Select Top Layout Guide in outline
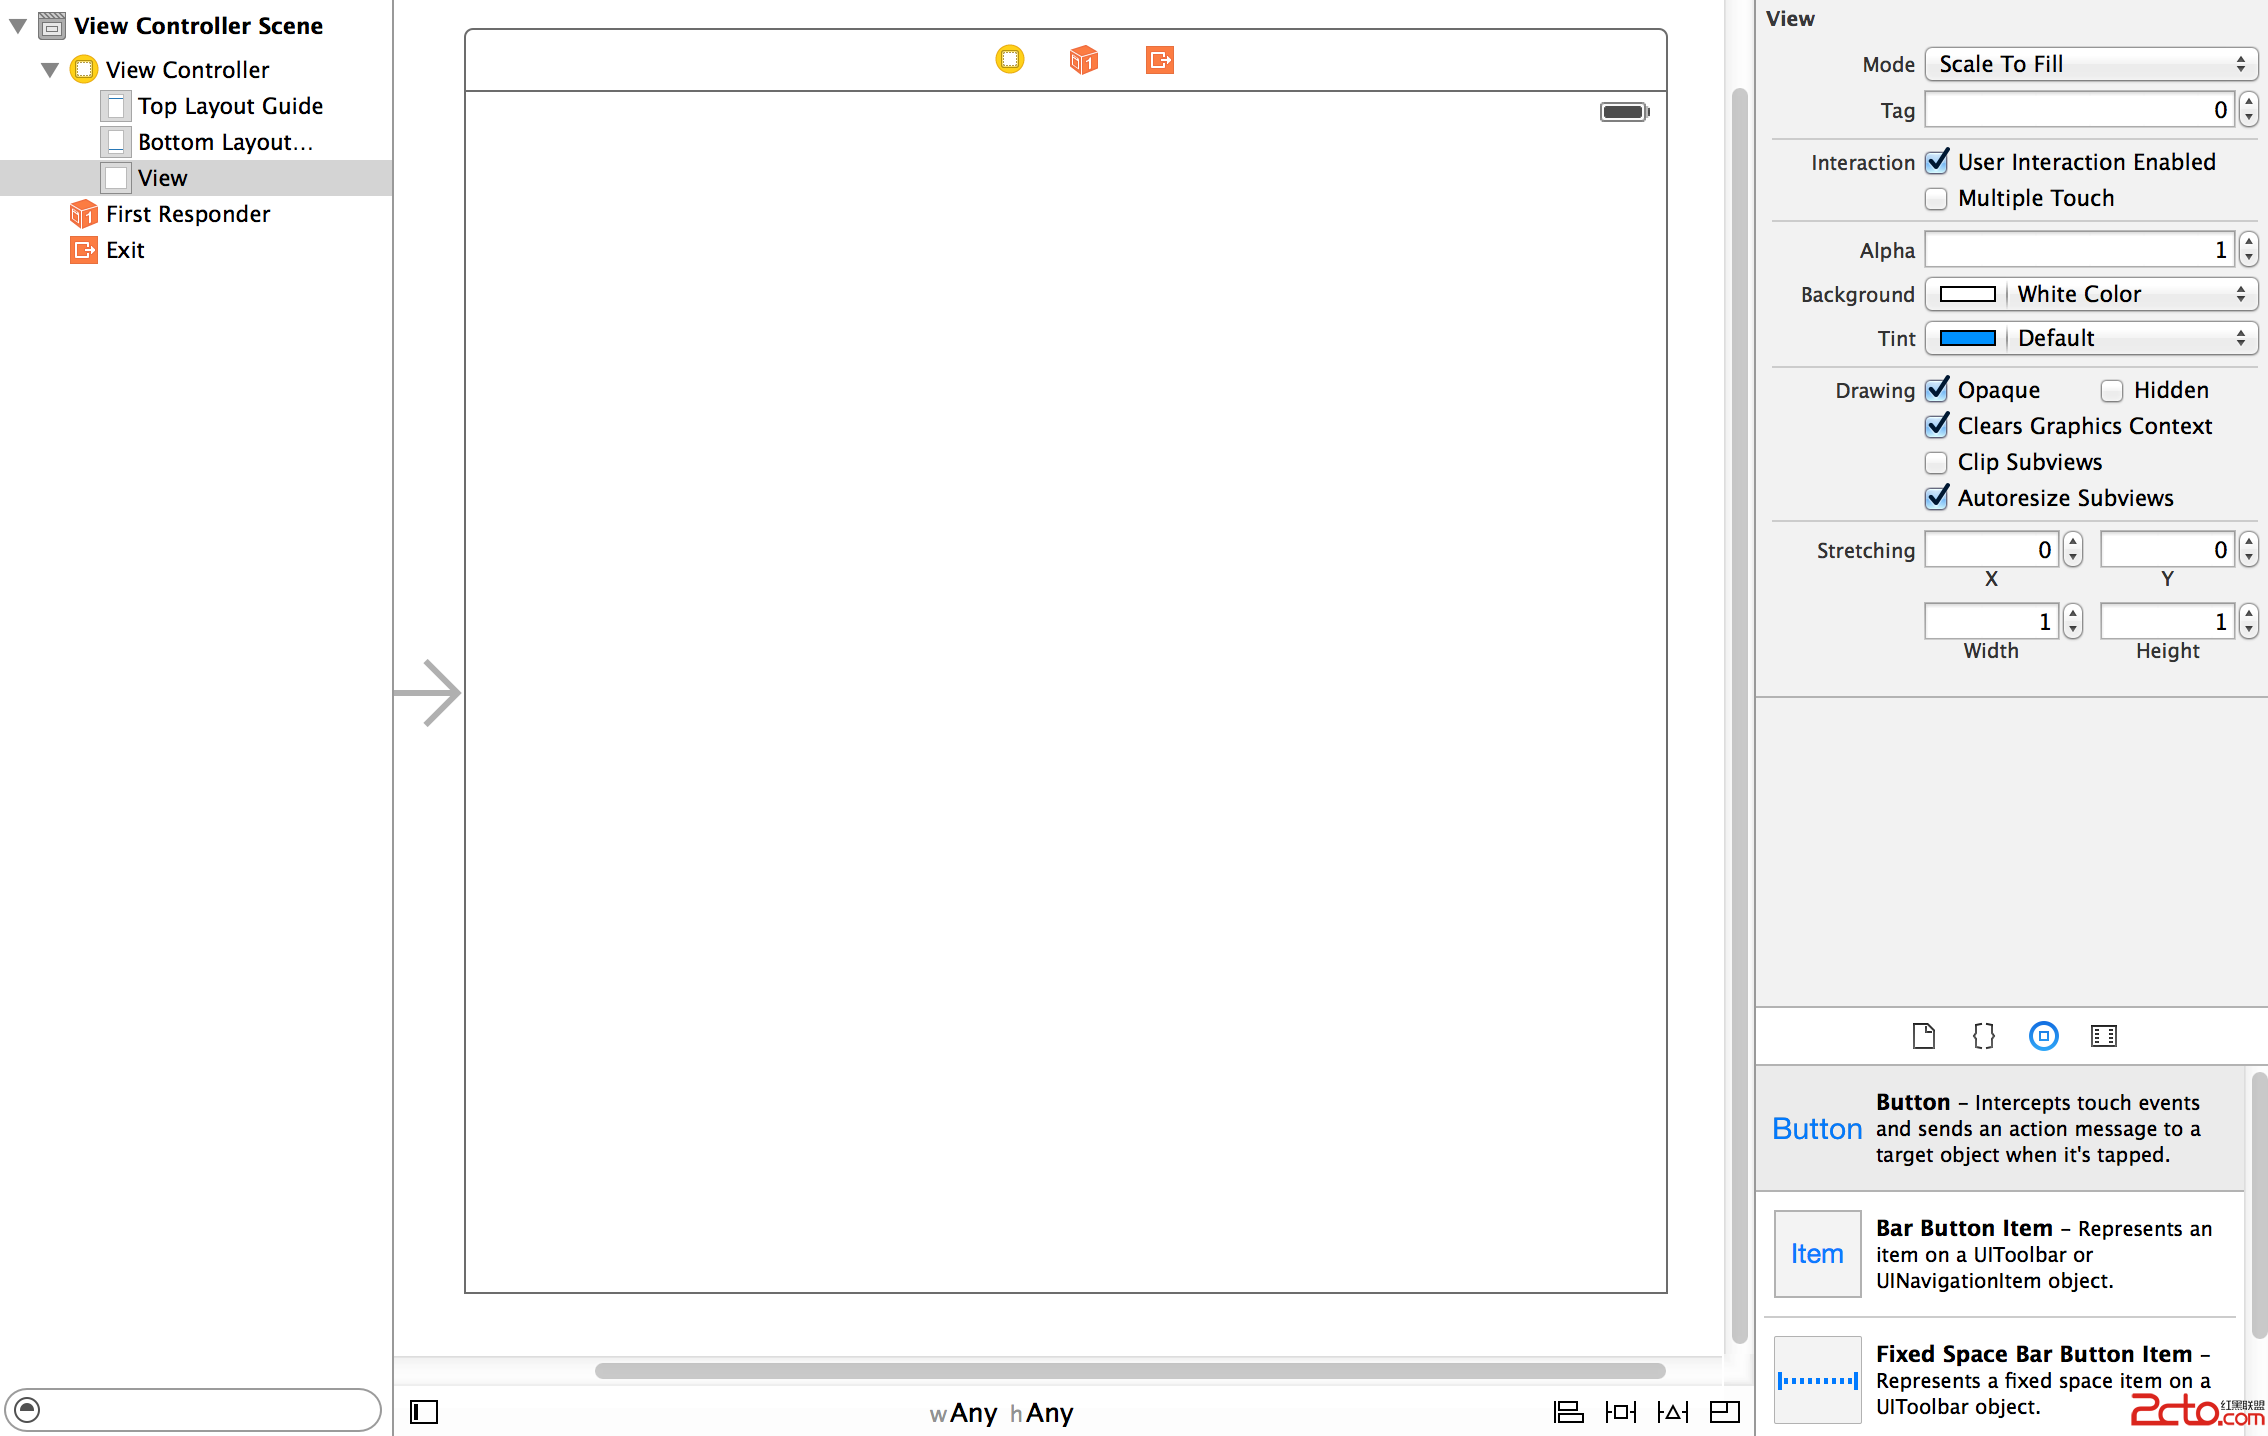Viewport: 2268px width, 1436px height. coord(230,106)
